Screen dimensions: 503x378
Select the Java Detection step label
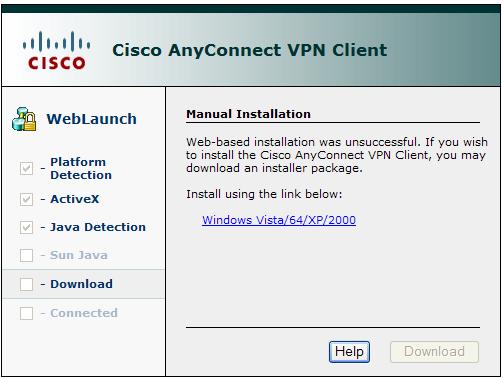tap(98, 227)
